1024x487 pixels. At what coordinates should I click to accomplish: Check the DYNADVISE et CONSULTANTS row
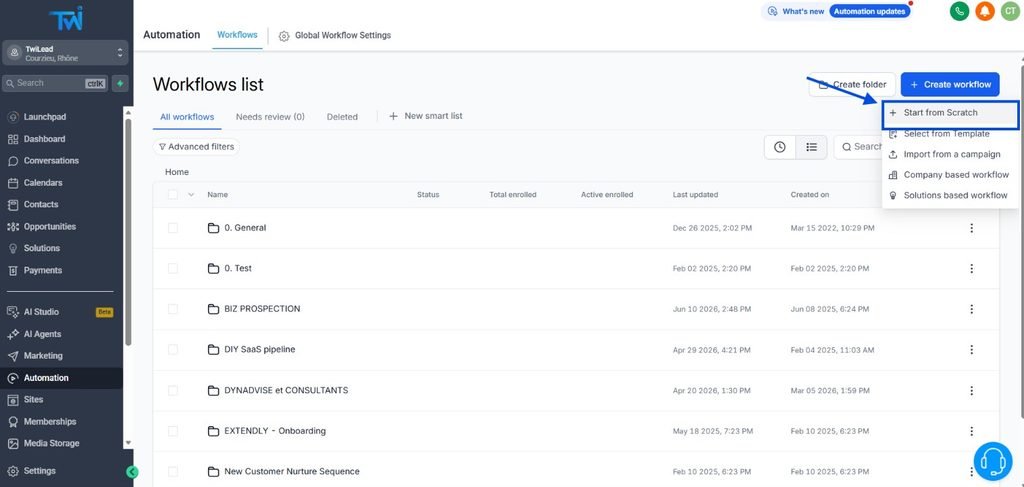[x=172, y=390]
